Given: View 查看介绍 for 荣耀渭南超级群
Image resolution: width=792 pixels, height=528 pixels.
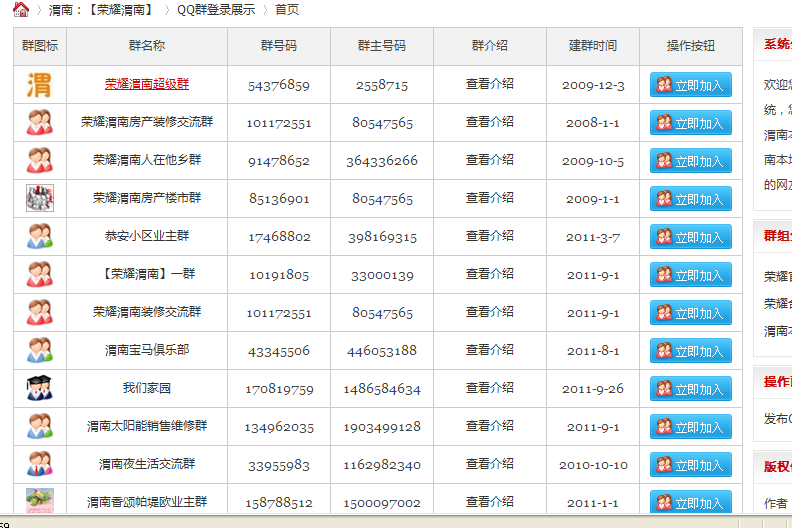Looking at the screenshot, I should [489, 84].
